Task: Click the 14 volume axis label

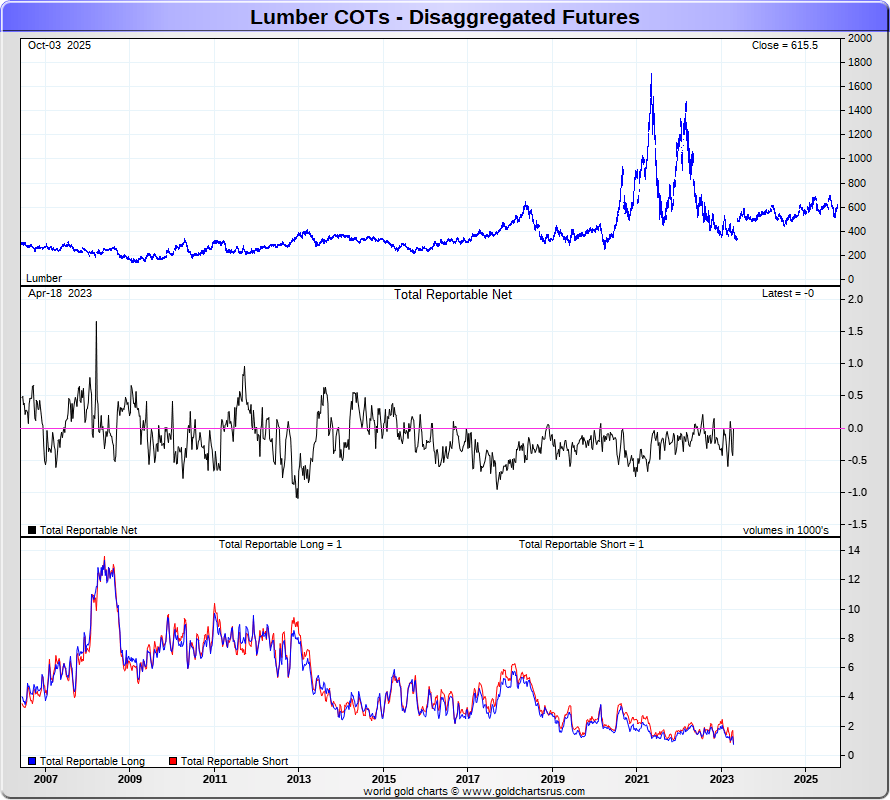Action: point(854,550)
